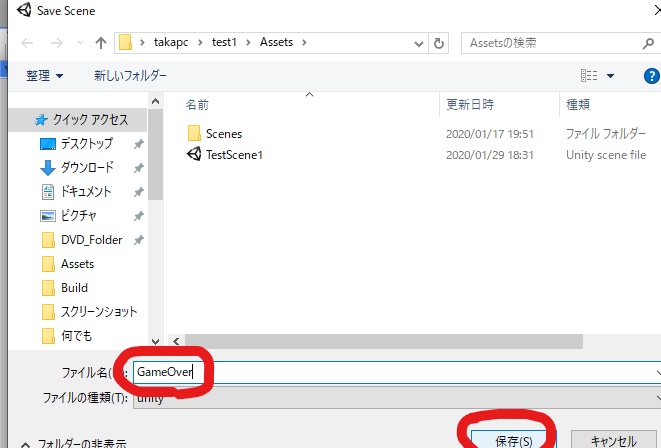Open デスクトップ in the sidebar
This screenshot has height=448, width=661.
[x=87, y=144]
